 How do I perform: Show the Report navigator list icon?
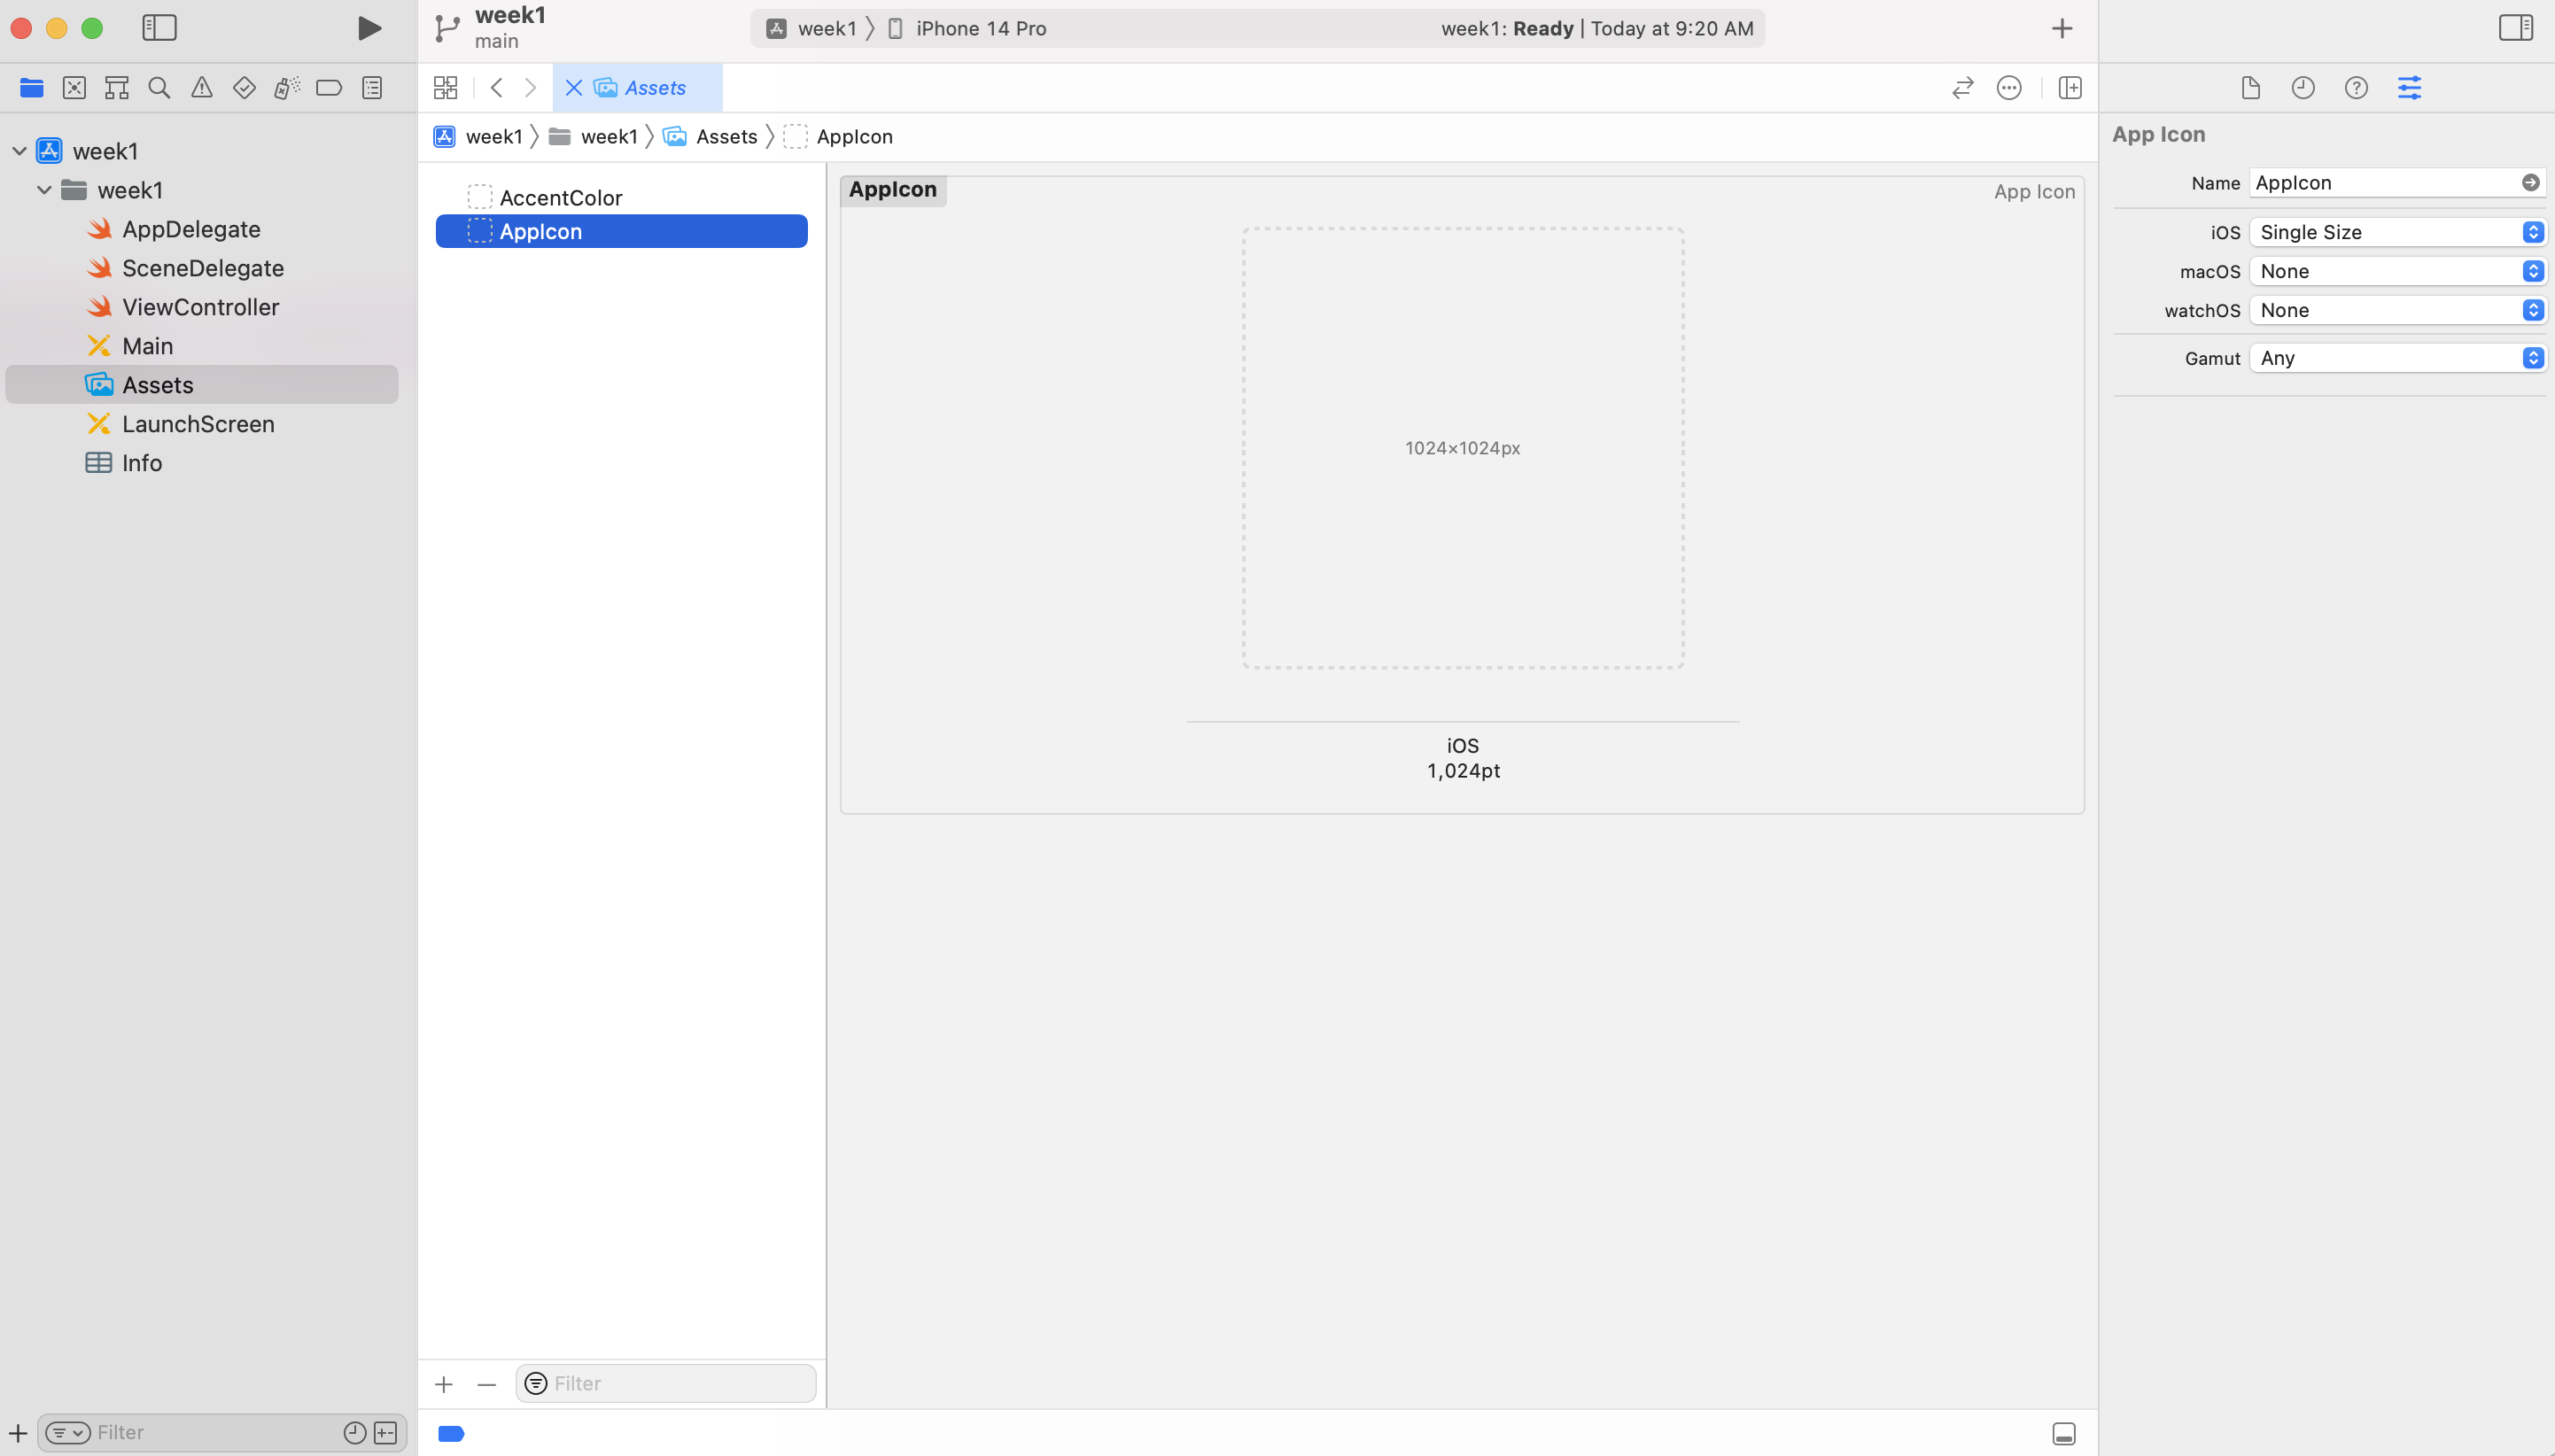click(x=371, y=88)
